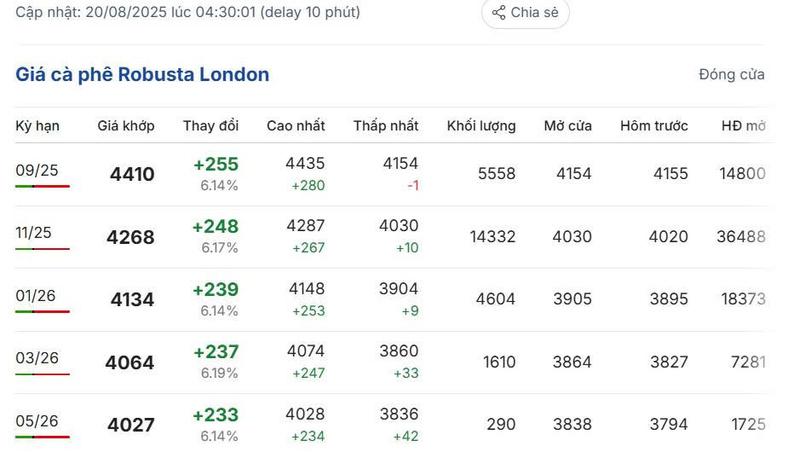The width and height of the screenshot is (800, 452).
Task: Select the Thấp nhất column header
Action: [x=386, y=126]
